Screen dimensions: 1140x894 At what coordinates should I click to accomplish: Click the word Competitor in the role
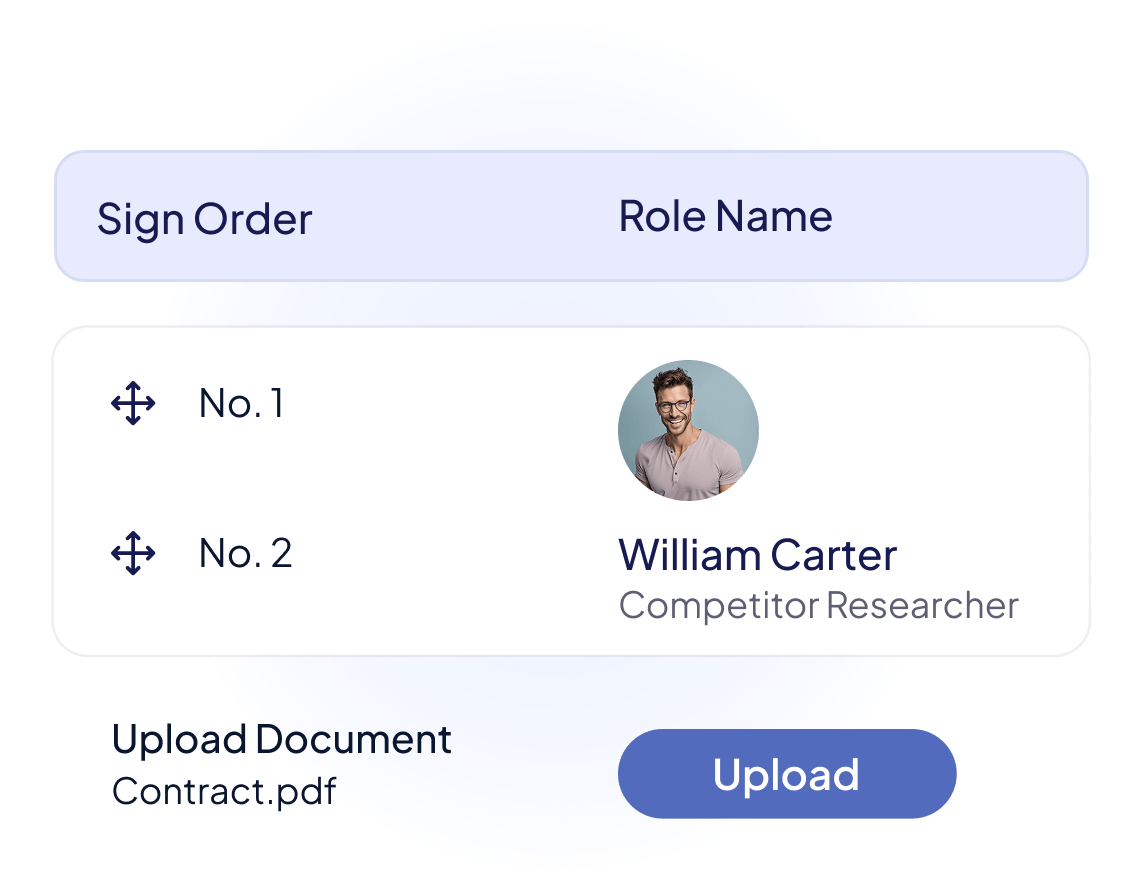click(x=718, y=605)
